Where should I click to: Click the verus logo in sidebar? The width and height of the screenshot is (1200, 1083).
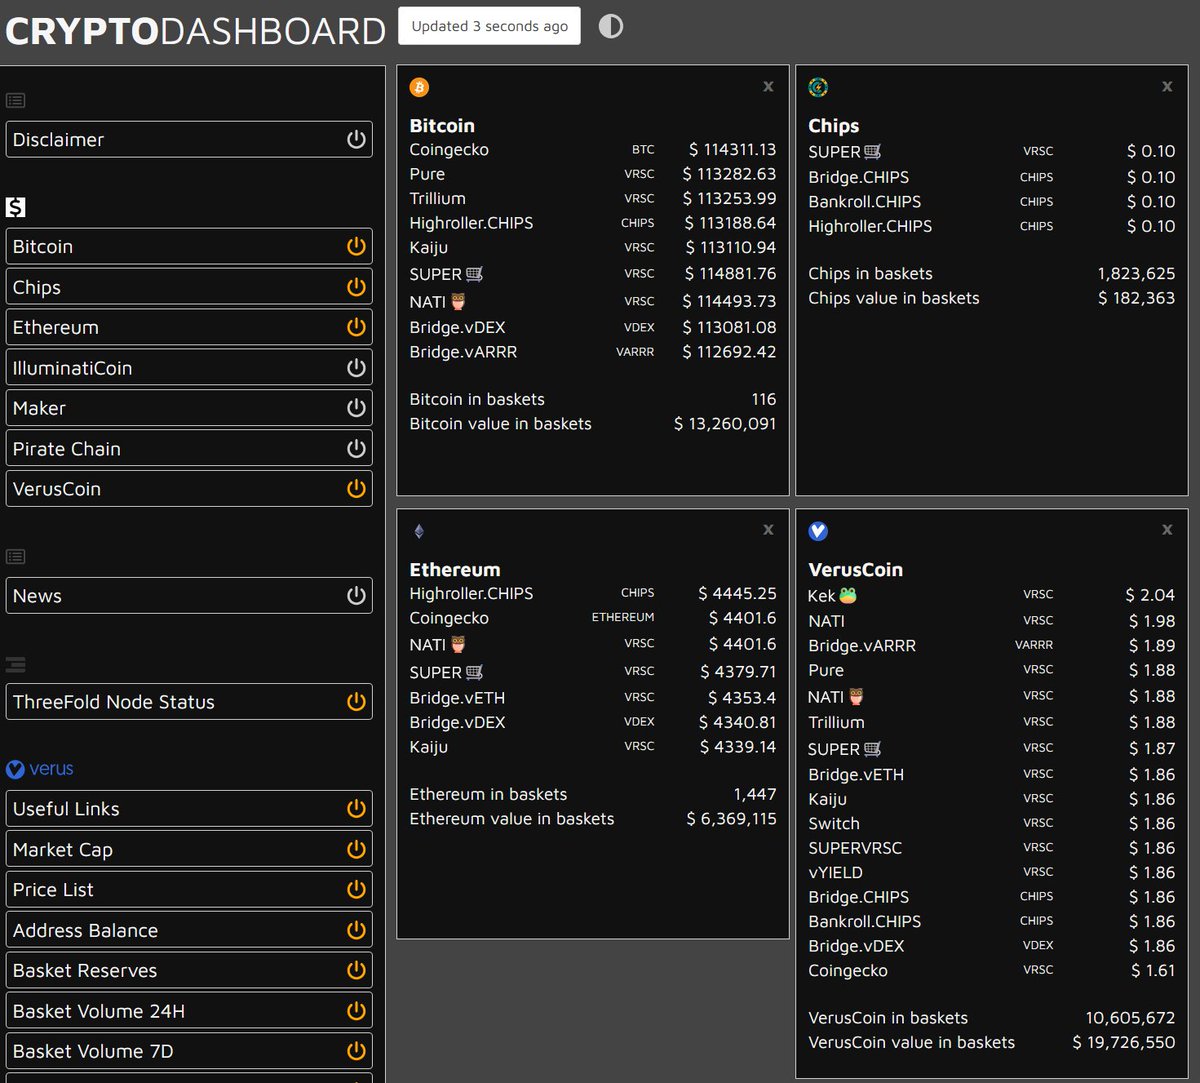pos(40,769)
